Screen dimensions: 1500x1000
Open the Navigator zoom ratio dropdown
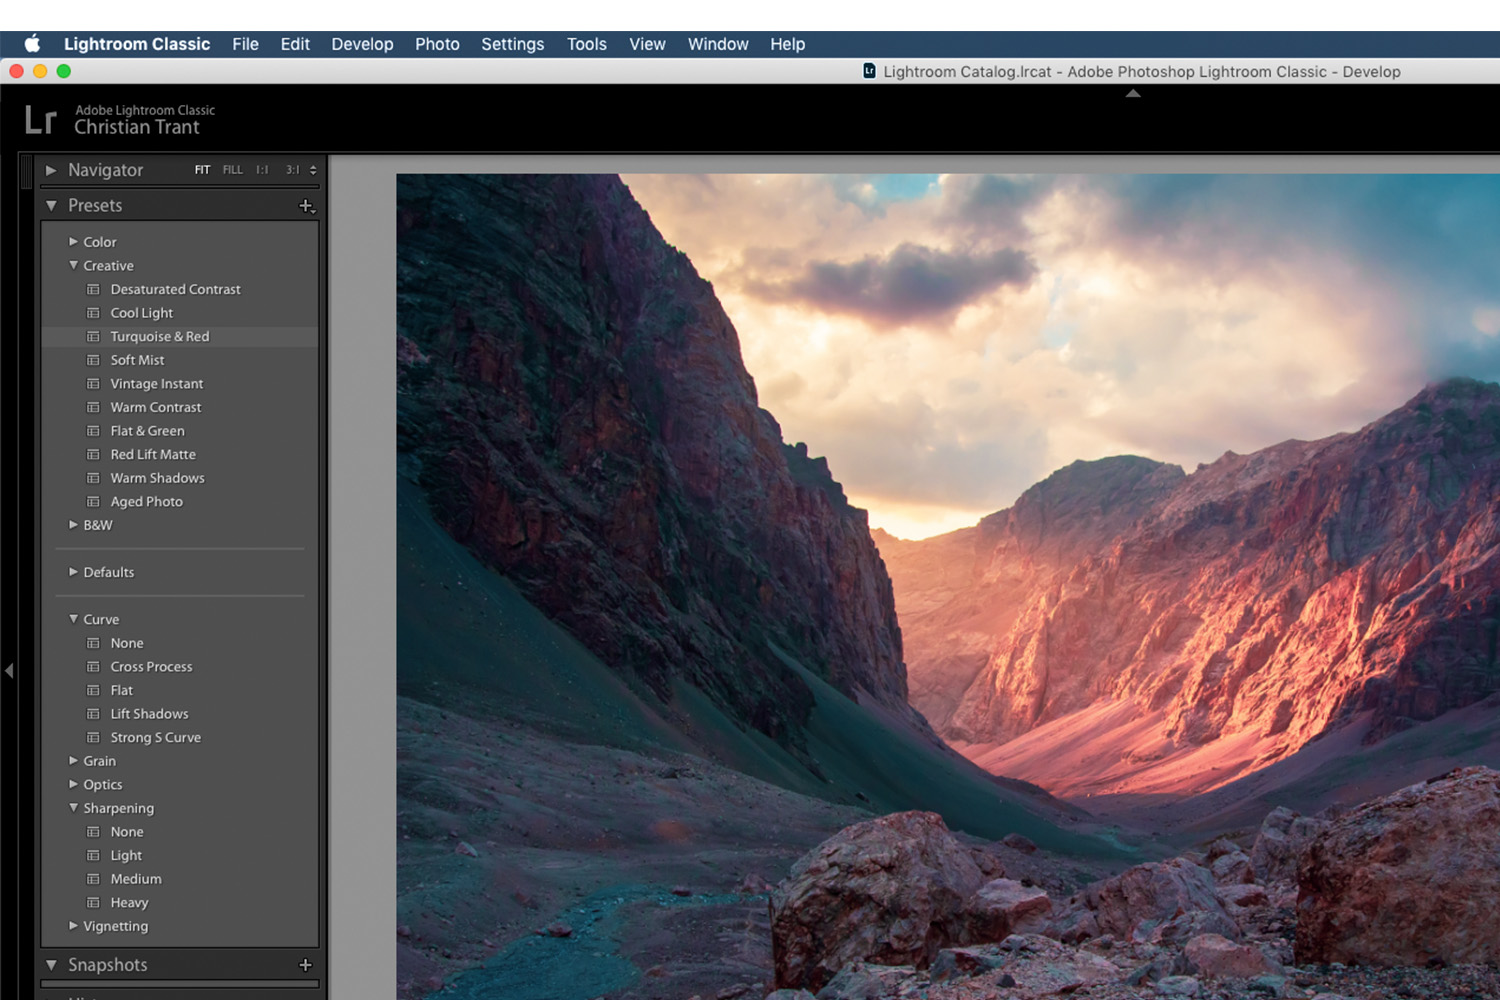[x=313, y=170]
